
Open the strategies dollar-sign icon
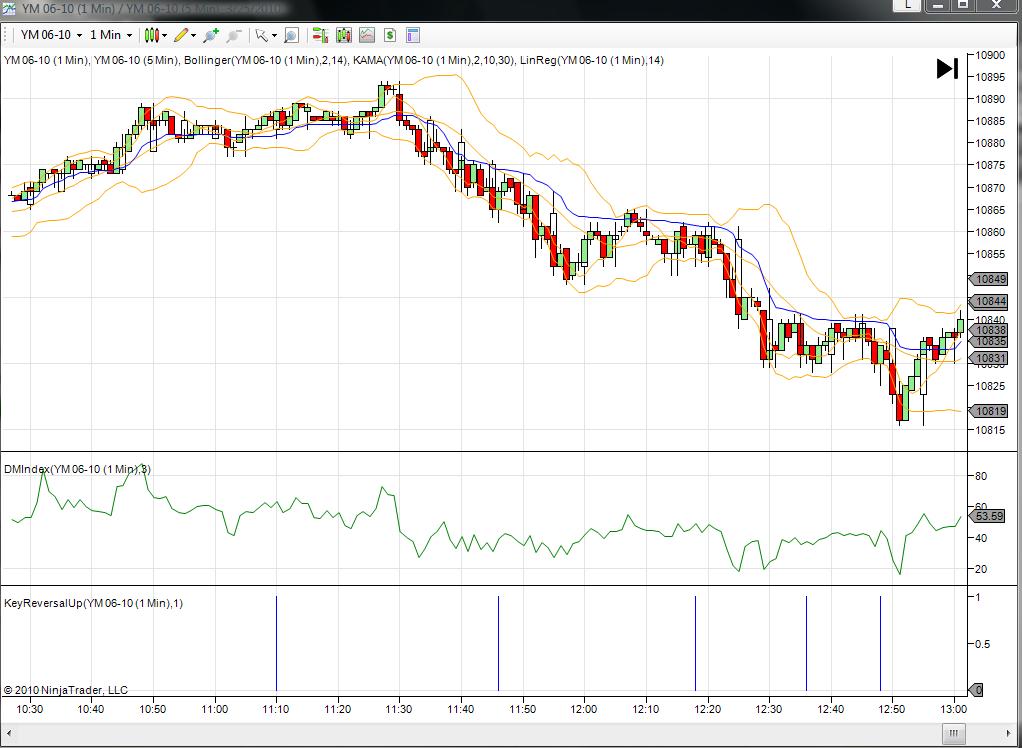389,35
